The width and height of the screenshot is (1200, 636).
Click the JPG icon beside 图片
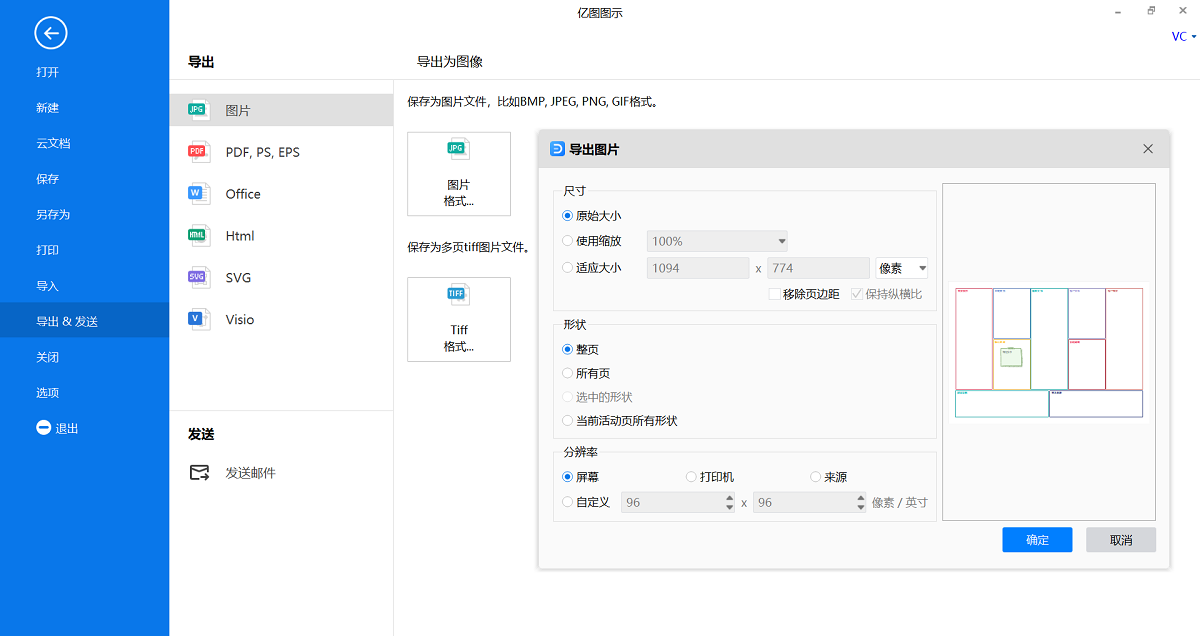198,110
